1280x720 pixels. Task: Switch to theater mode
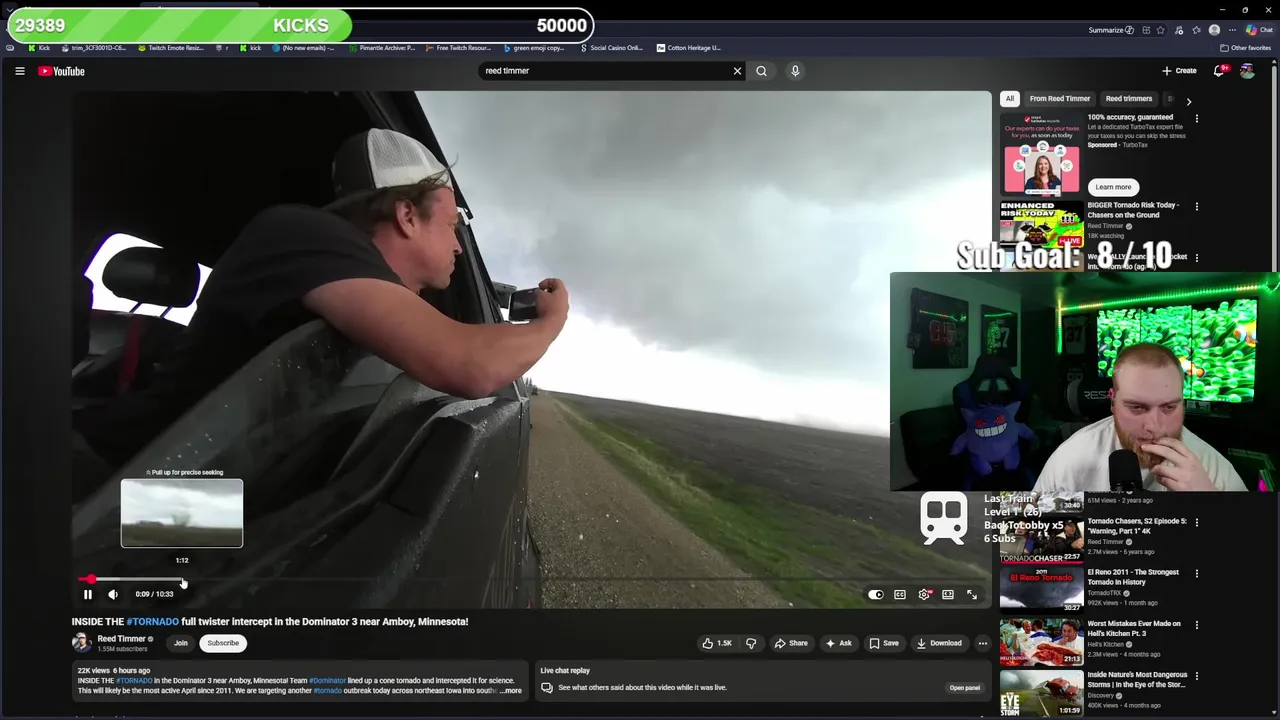pos(948,594)
